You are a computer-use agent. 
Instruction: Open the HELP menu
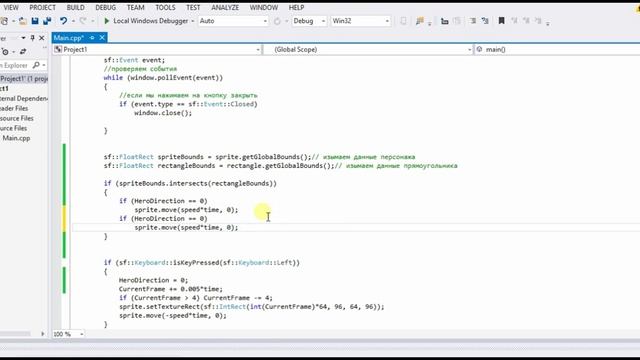tap(296, 7)
